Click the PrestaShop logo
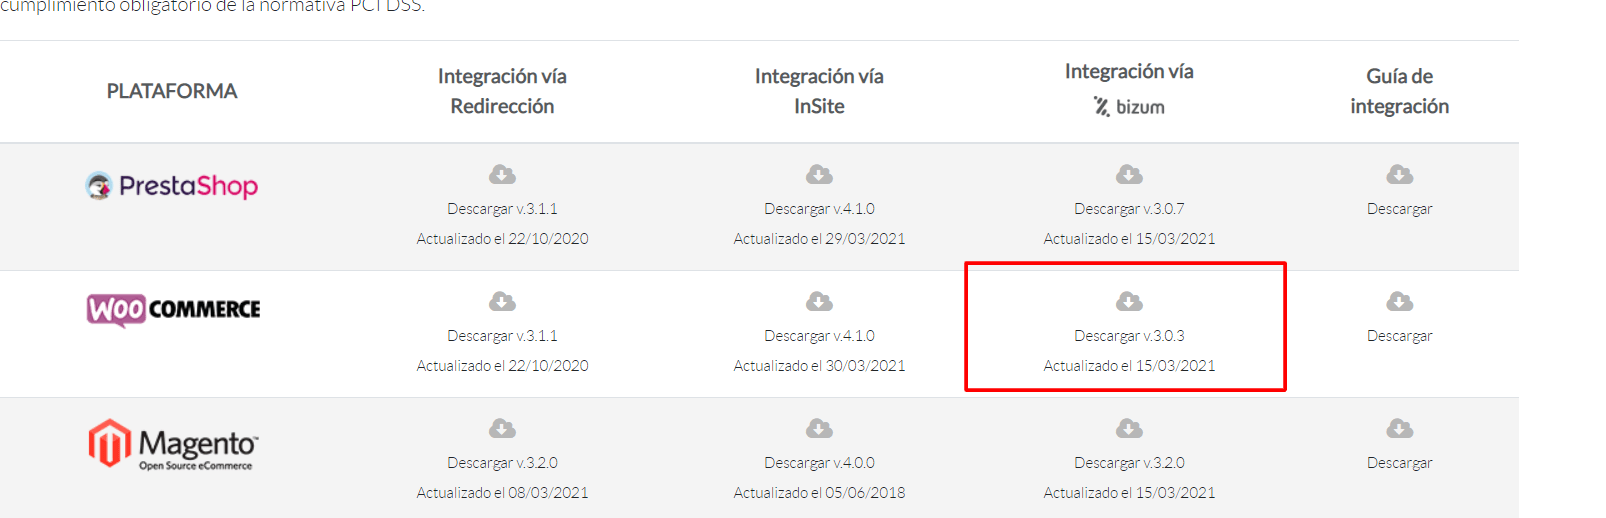Image resolution: width=1606 pixels, height=518 pixels. (172, 186)
